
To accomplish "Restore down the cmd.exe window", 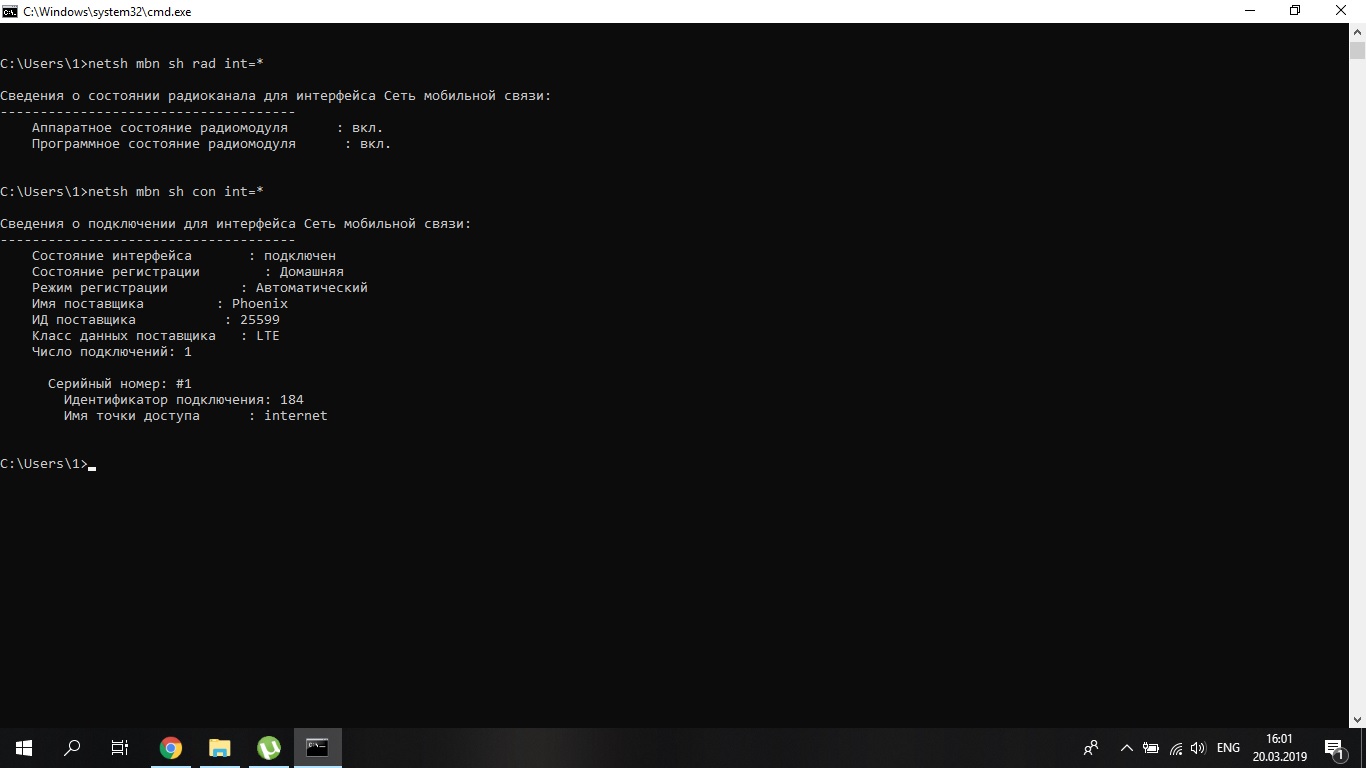I will [x=1296, y=11].
